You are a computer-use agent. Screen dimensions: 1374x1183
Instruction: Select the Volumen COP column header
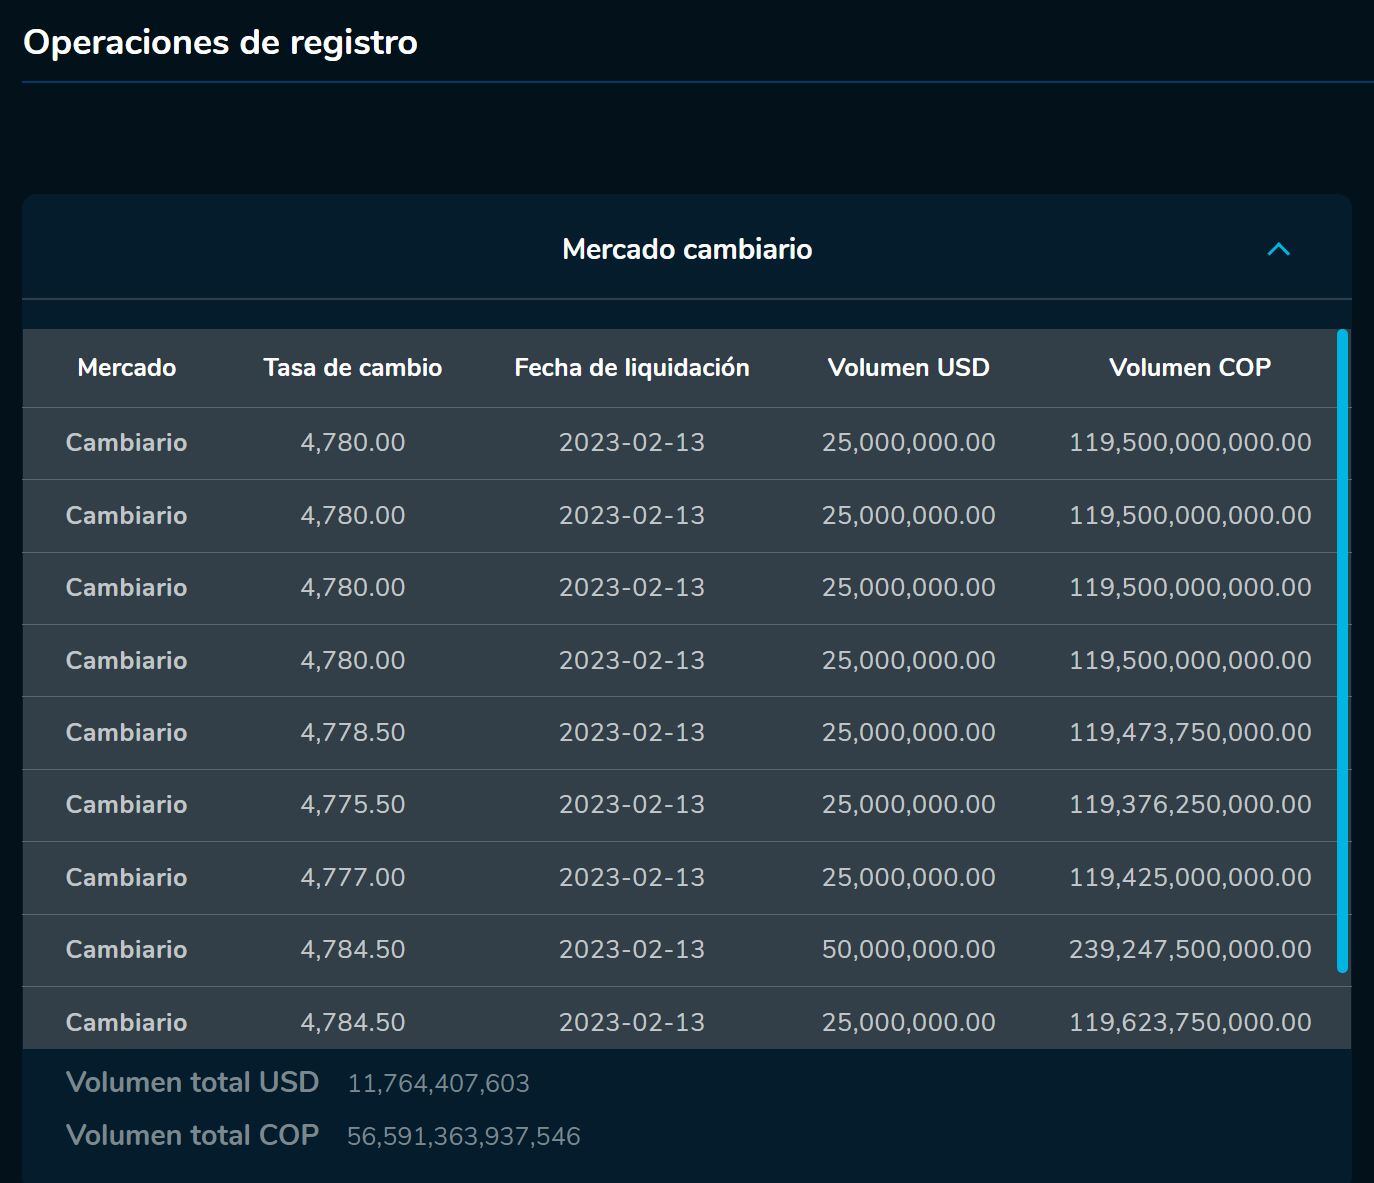(1189, 368)
